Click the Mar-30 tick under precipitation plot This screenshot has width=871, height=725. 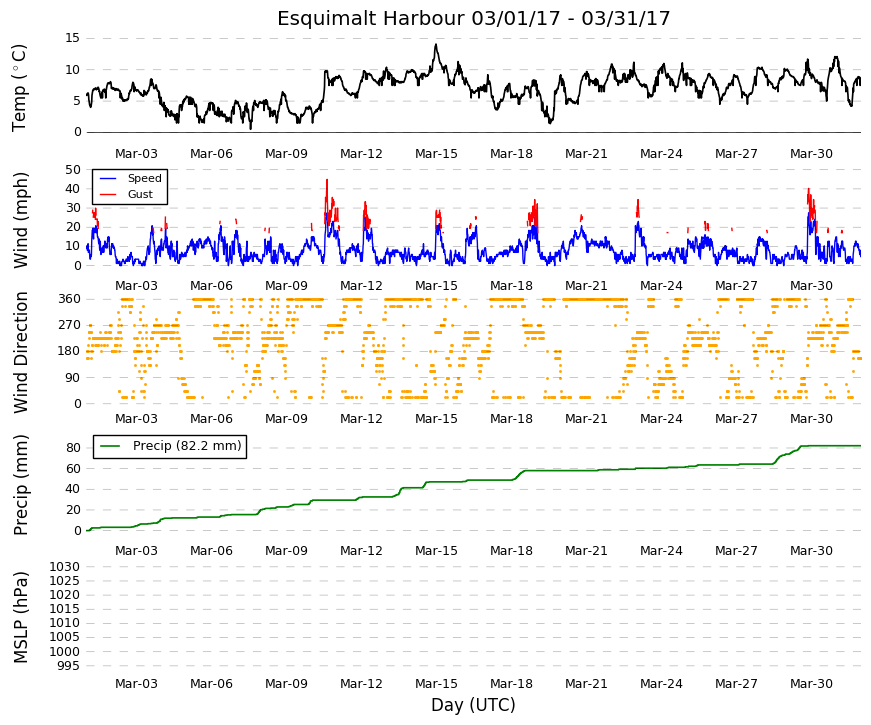tap(811, 551)
